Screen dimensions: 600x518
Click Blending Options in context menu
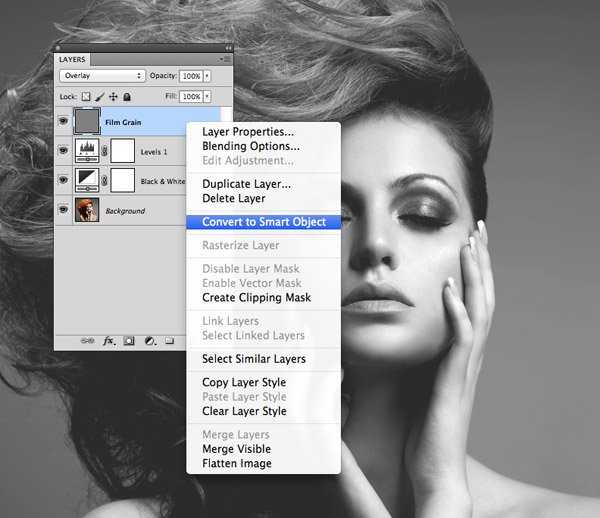[251, 146]
